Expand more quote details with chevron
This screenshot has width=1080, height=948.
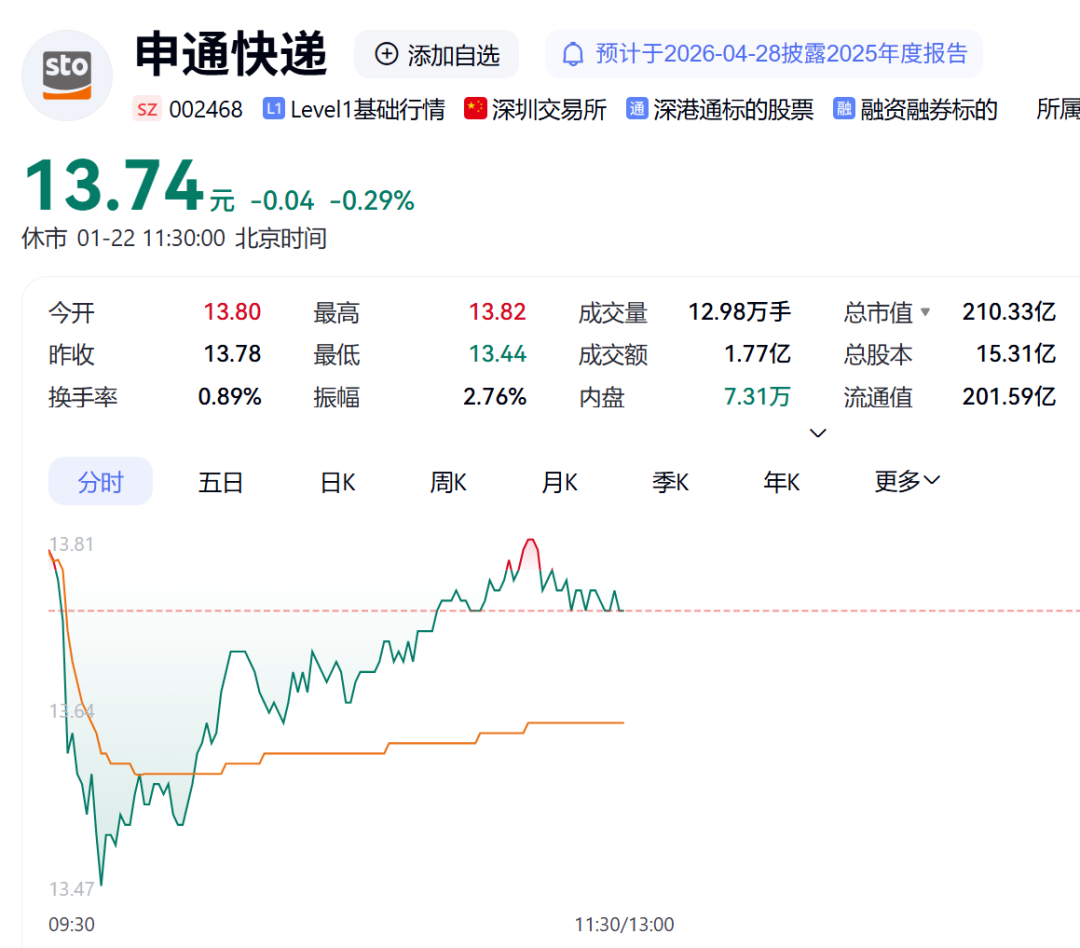[x=818, y=433]
